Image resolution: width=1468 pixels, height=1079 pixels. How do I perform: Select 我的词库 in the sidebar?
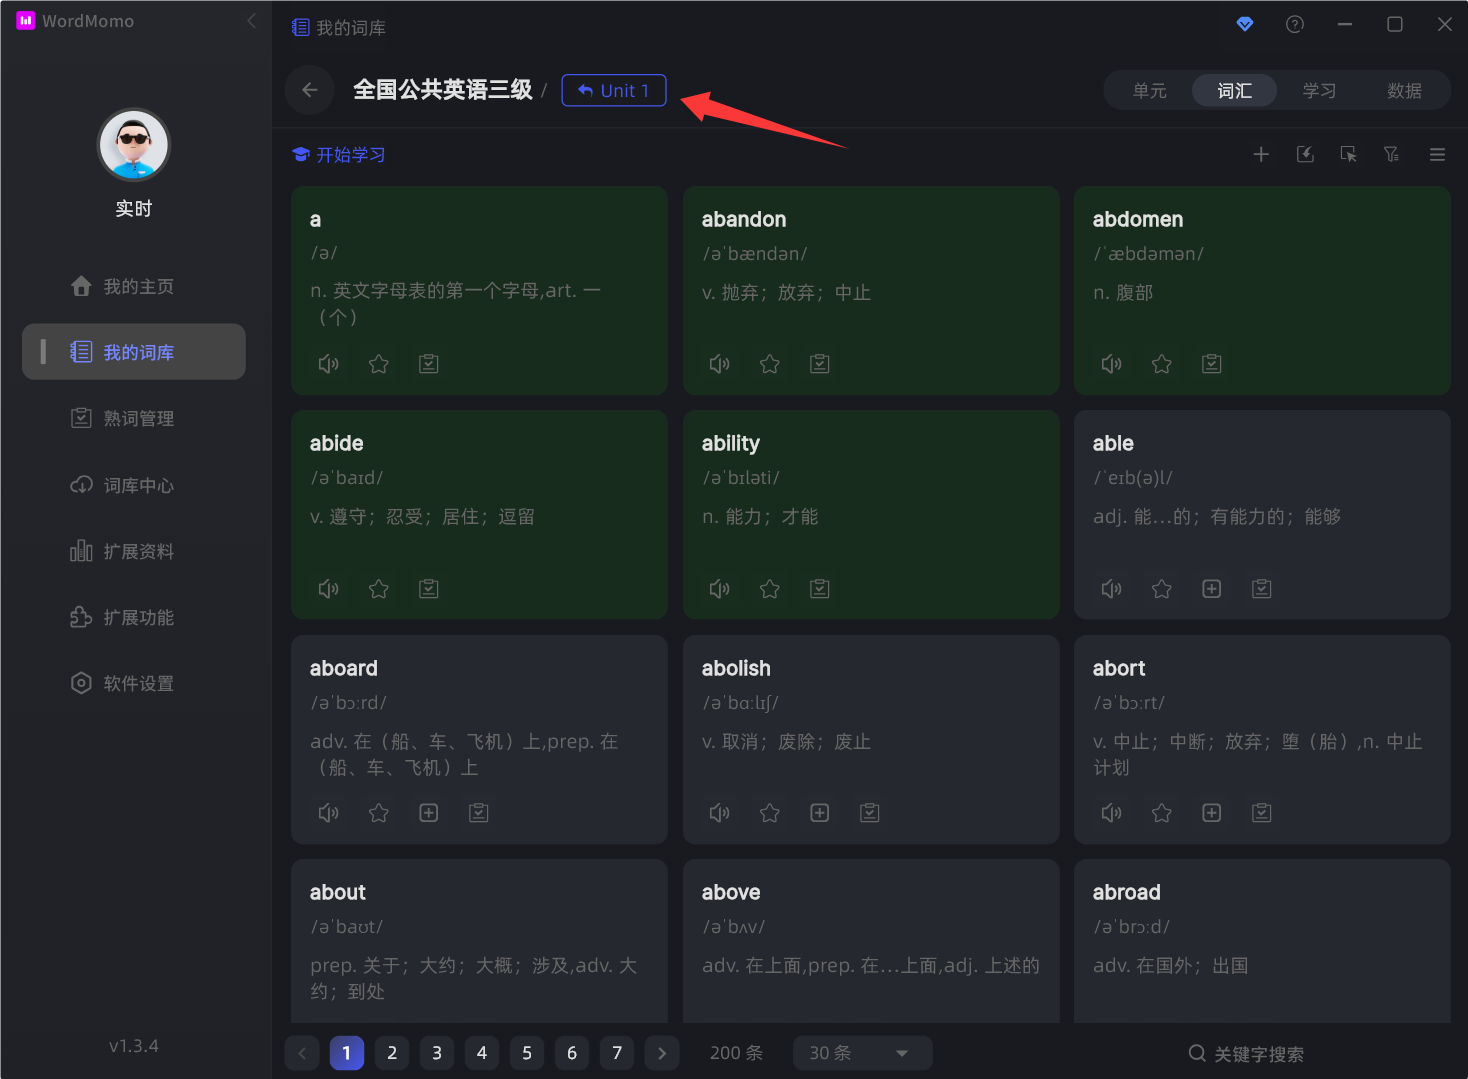(x=134, y=352)
